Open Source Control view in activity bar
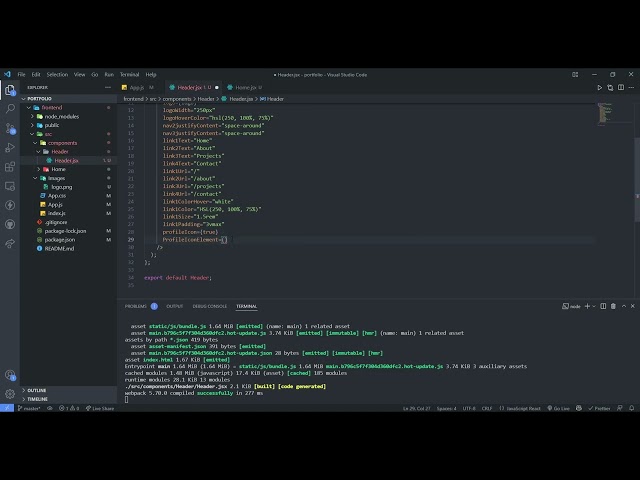This screenshot has width=640, height=480. 10,129
